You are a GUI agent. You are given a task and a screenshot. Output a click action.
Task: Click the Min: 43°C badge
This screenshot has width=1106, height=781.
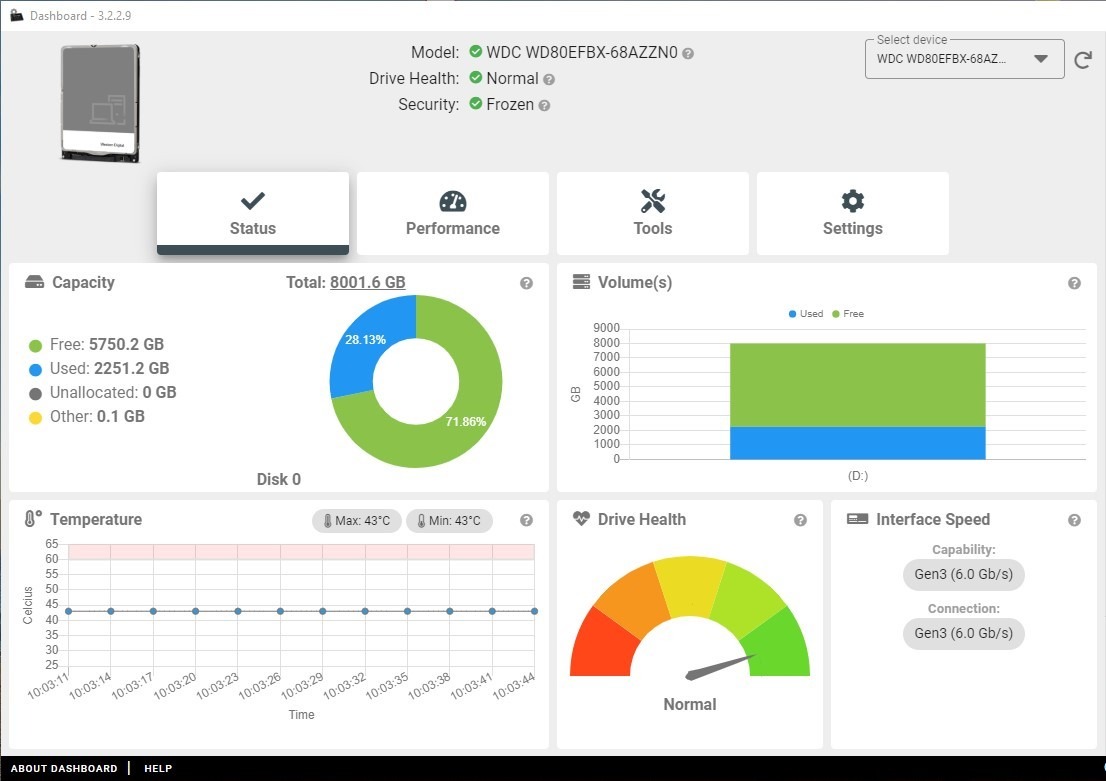[449, 521]
